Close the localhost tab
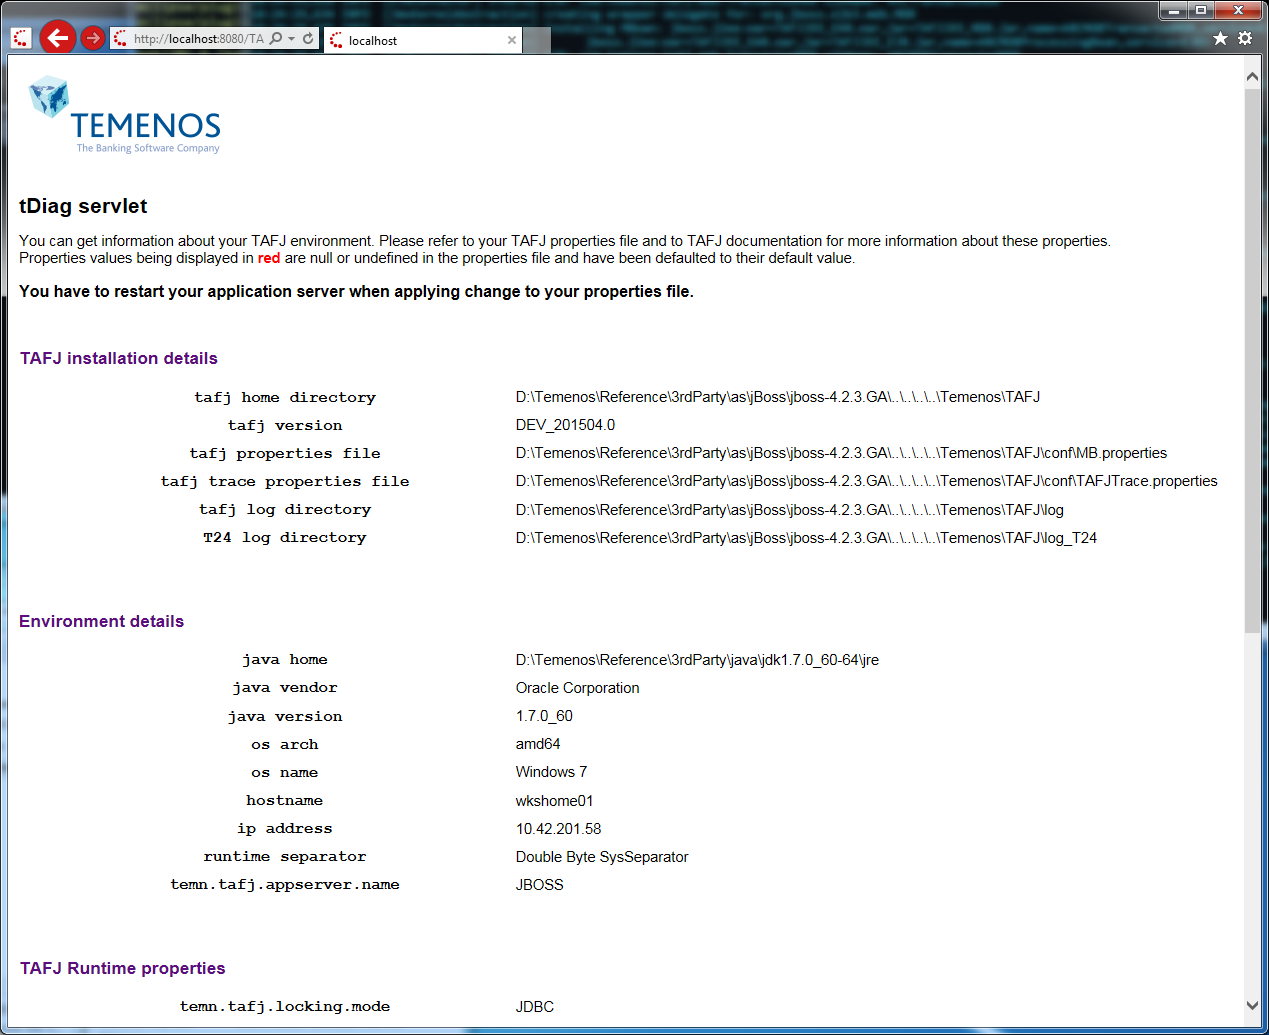1269x1035 pixels. click(x=512, y=40)
